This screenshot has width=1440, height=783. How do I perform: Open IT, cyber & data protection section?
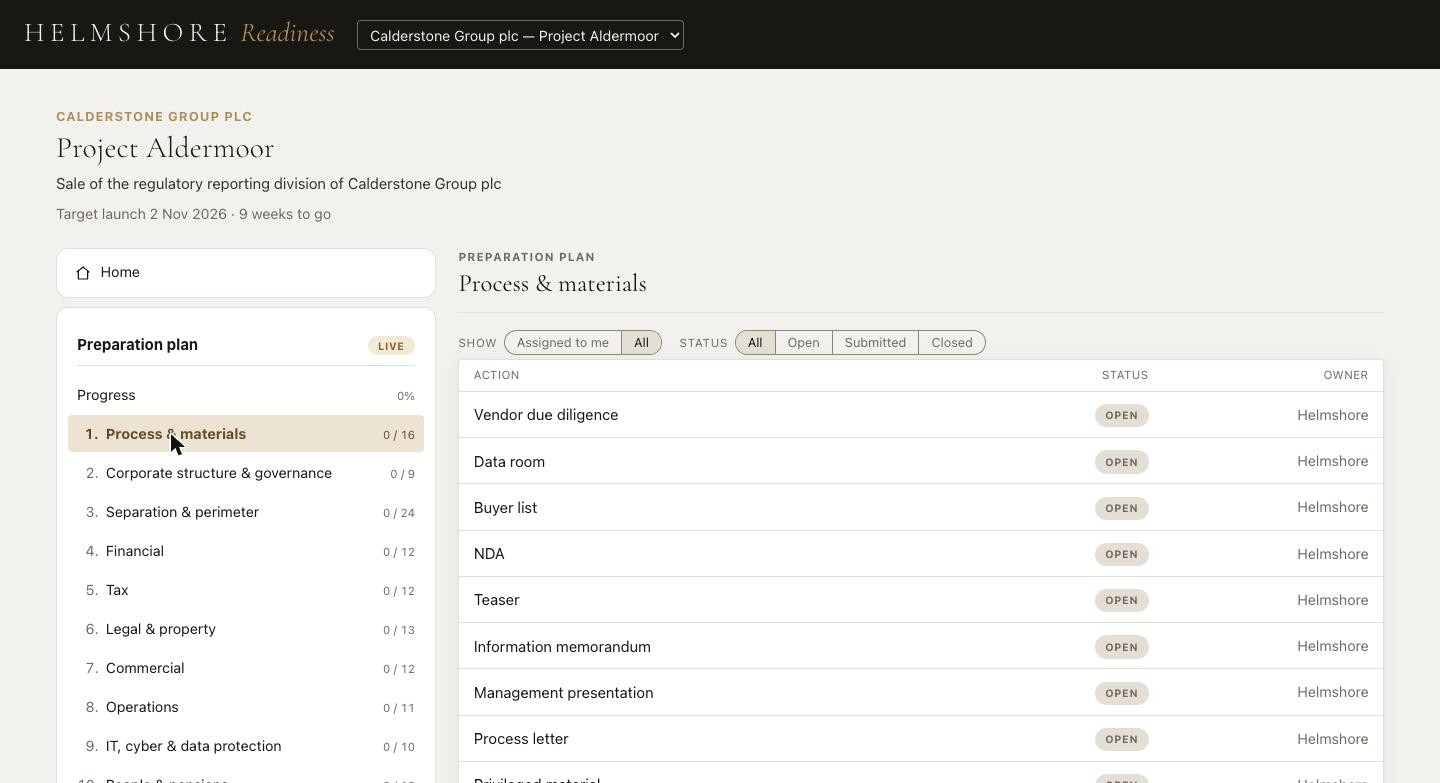point(246,746)
